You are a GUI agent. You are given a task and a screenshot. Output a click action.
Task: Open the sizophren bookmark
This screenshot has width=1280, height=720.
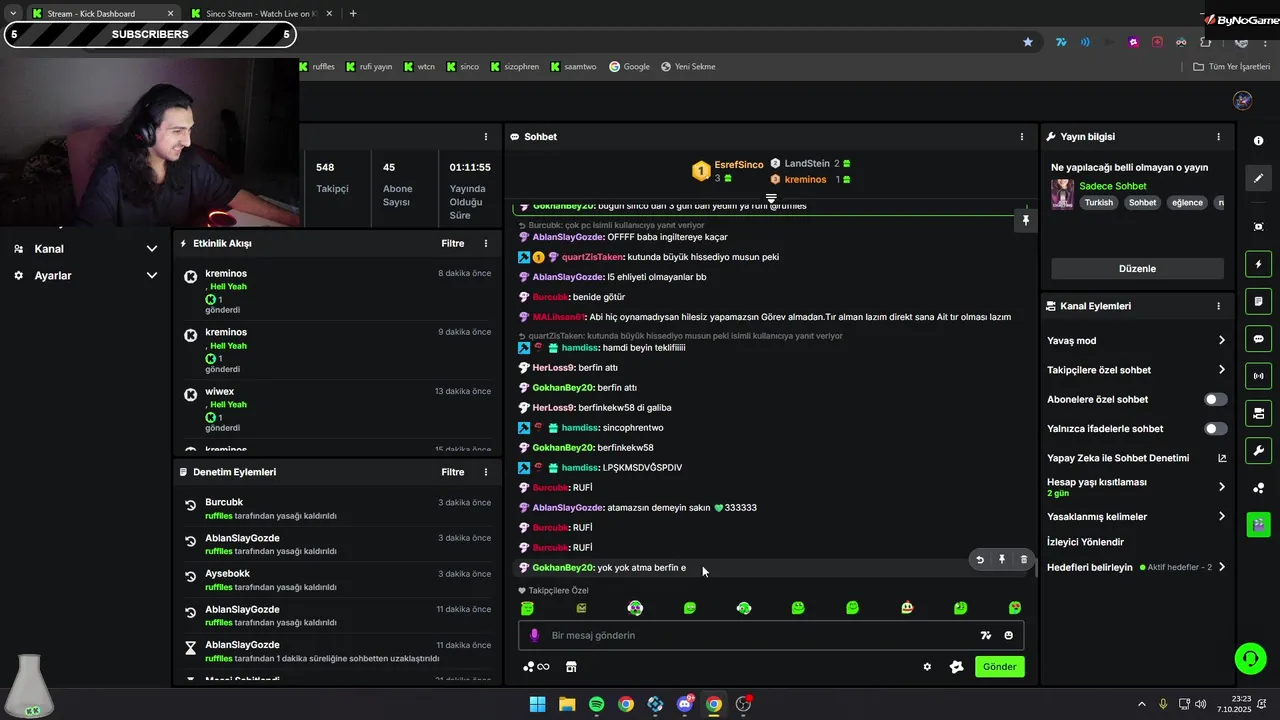click(x=515, y=67)
